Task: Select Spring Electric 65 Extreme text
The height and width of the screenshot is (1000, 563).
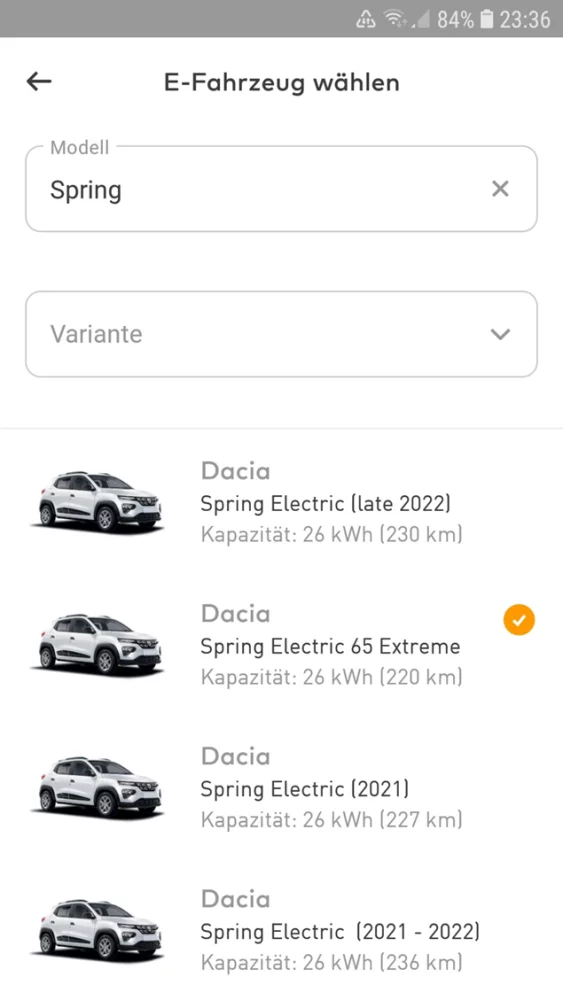Action: tap(330, 646)
